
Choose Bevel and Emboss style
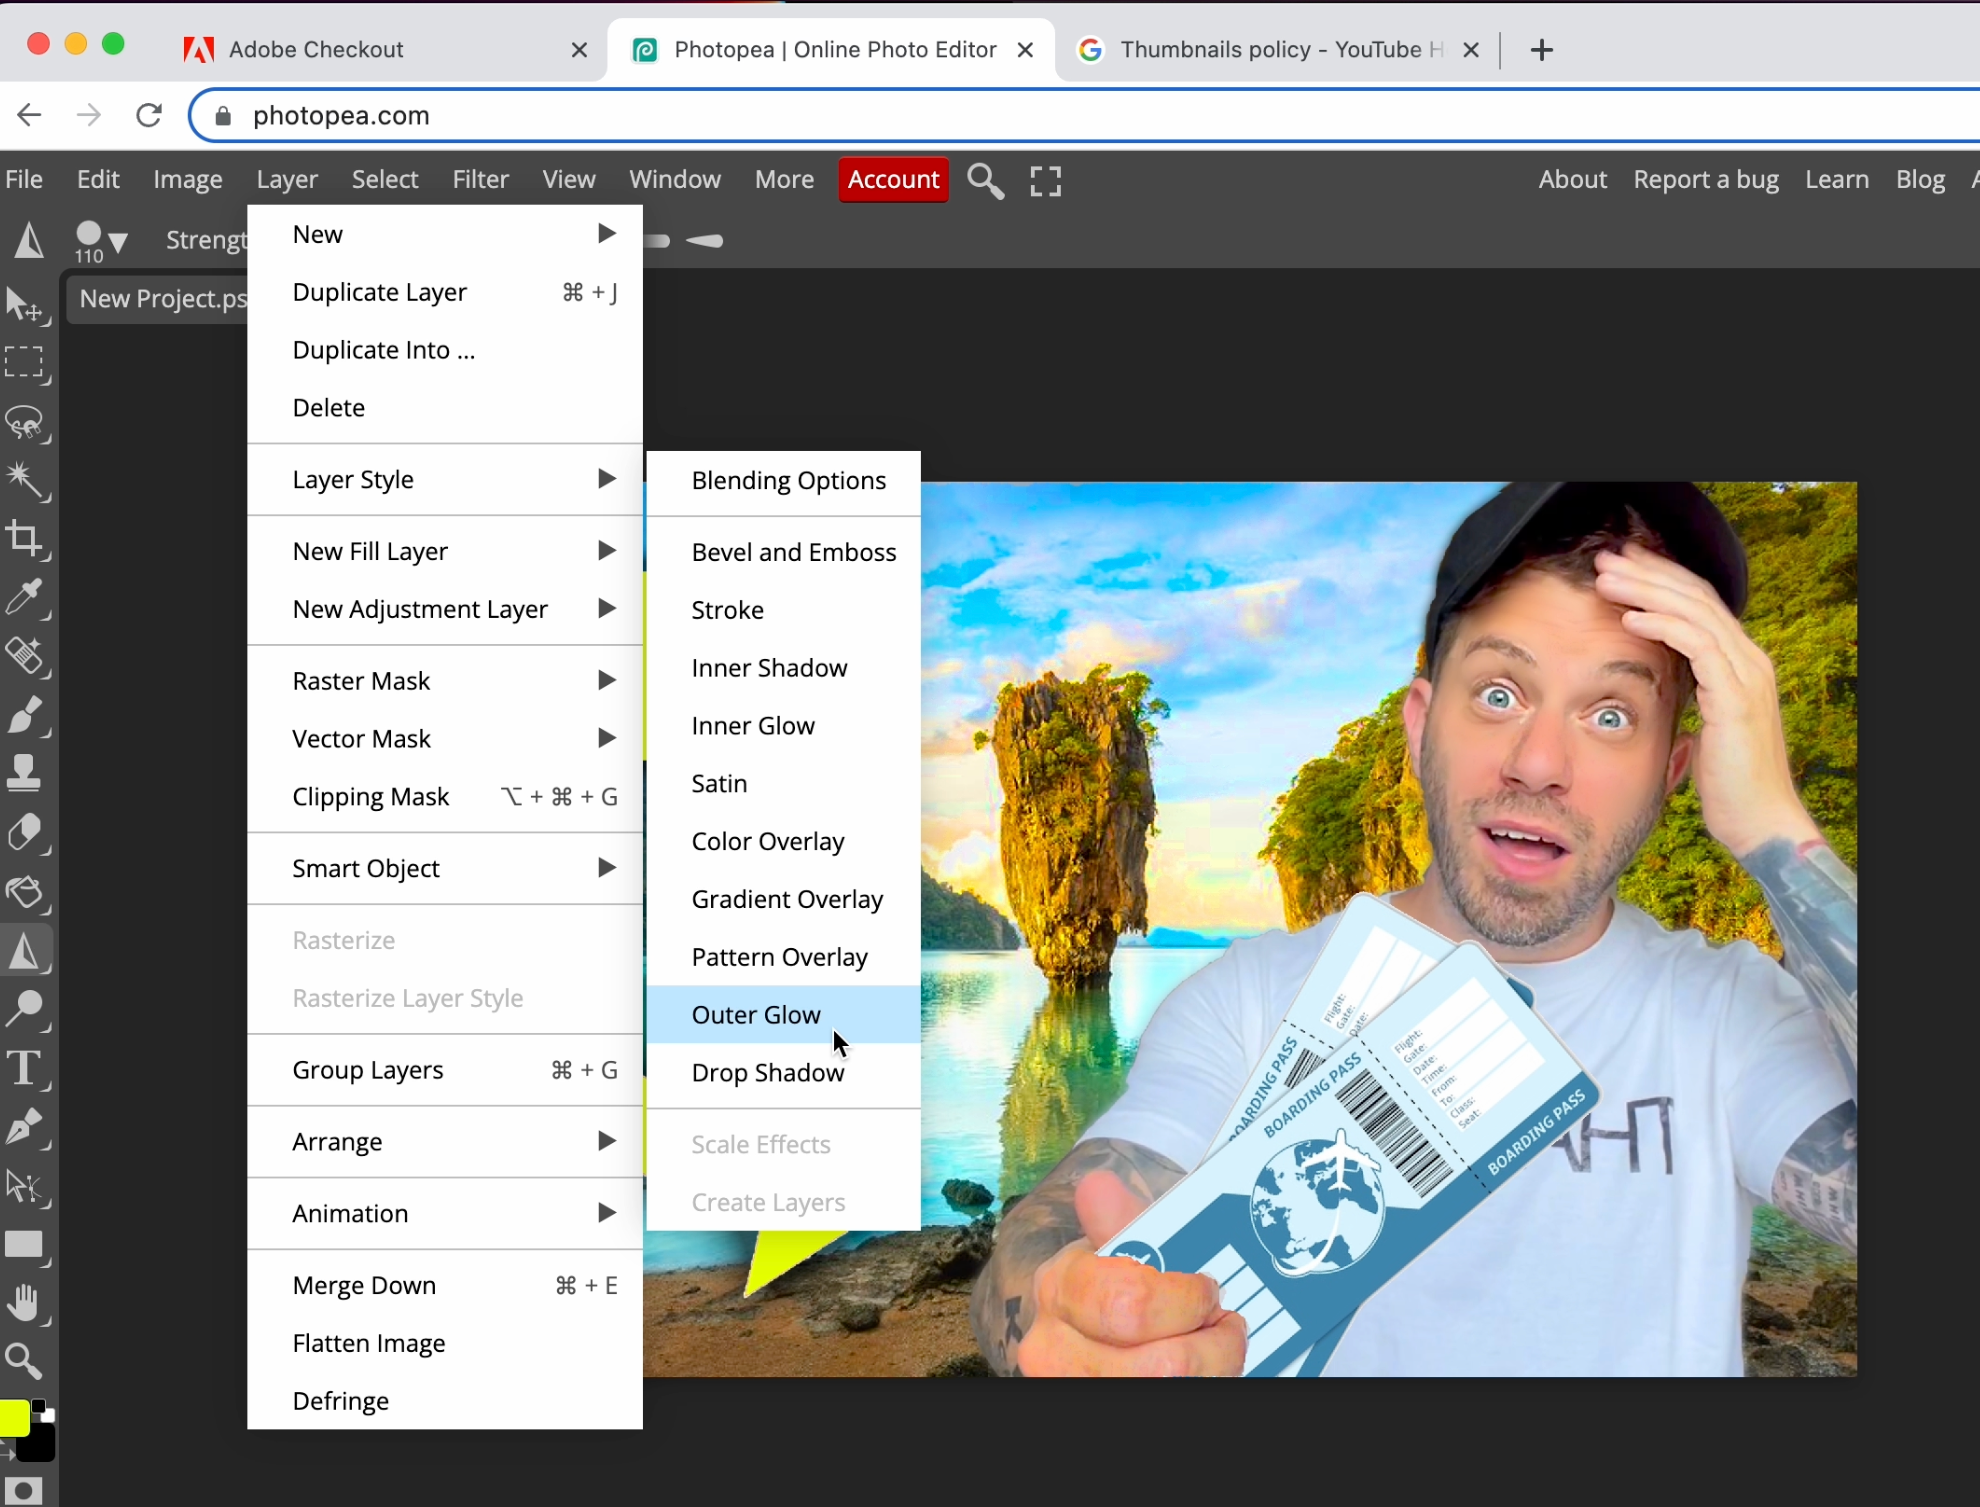(x=783, y=552)
